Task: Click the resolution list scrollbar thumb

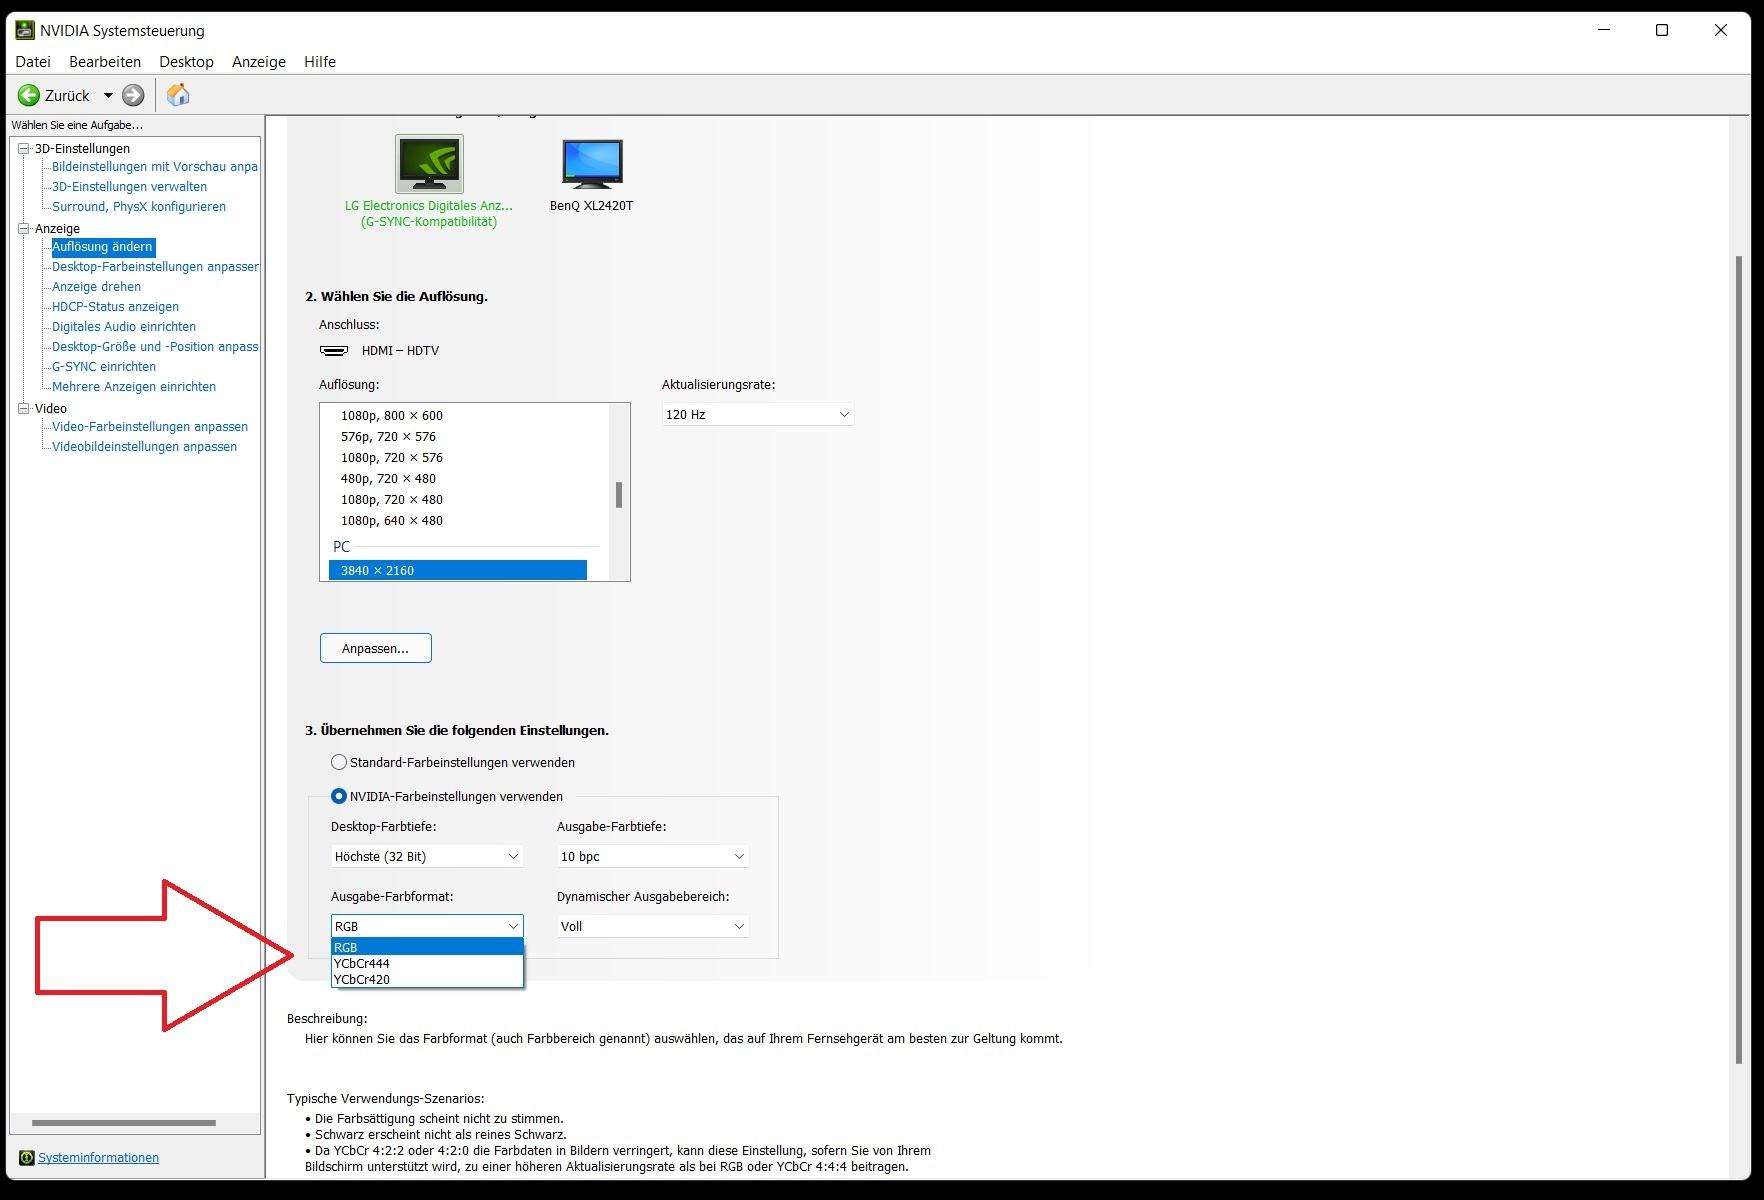Action: click(619, 495)
